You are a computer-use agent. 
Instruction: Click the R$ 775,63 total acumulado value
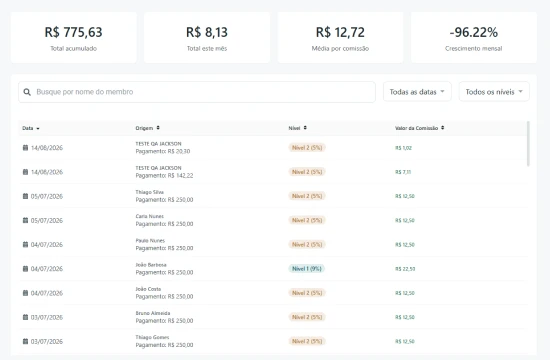[x=74, y=32]
